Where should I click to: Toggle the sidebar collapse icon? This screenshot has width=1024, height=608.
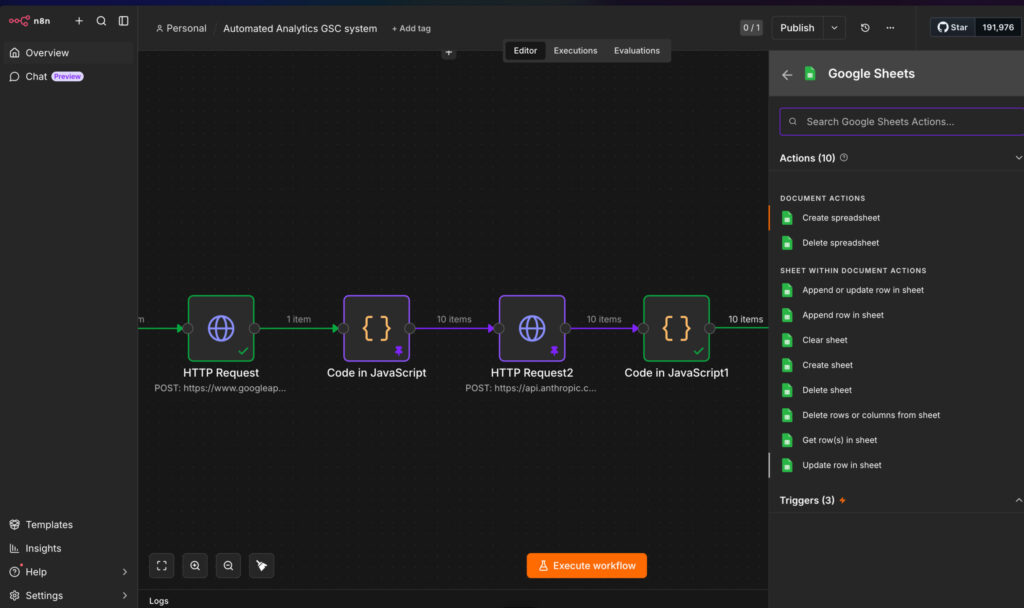pos(123,21)
